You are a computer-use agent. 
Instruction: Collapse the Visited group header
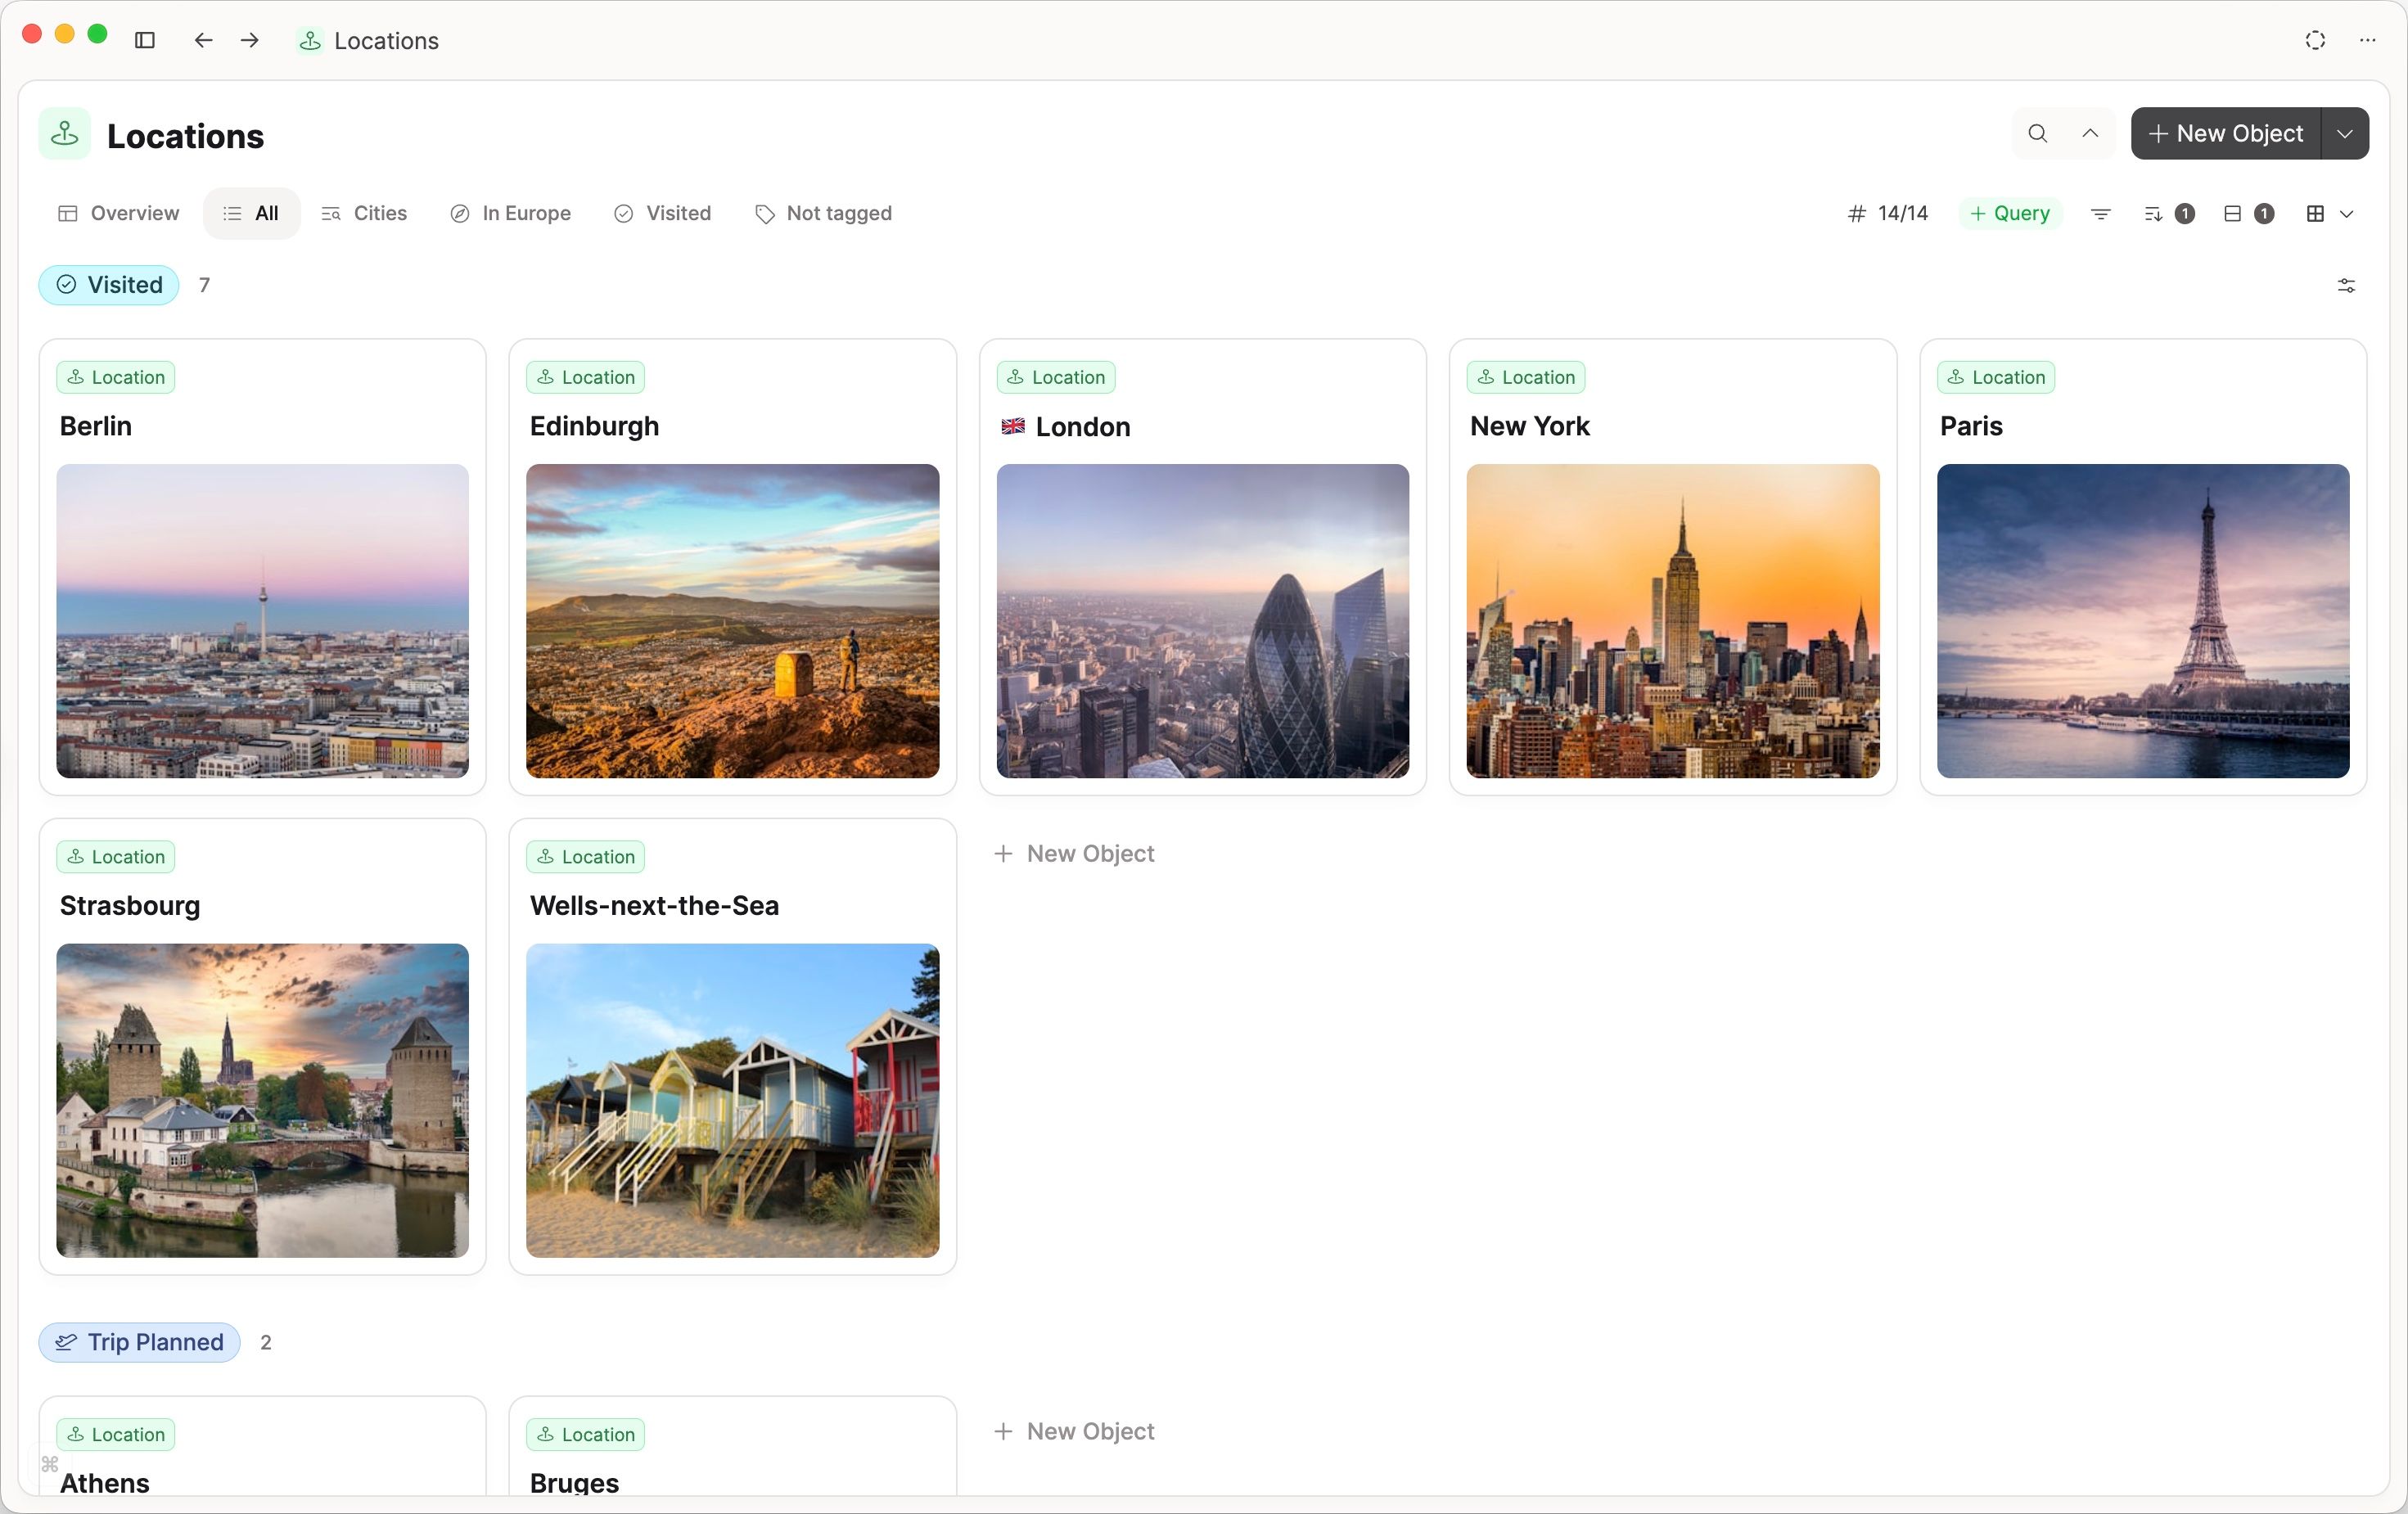108,285
